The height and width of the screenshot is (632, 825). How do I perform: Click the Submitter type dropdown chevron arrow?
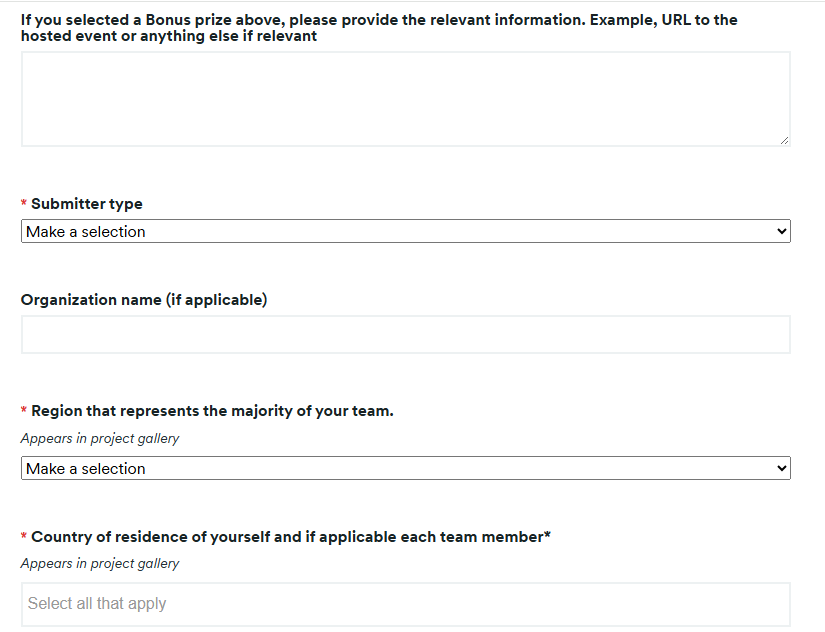pos(781,231)
